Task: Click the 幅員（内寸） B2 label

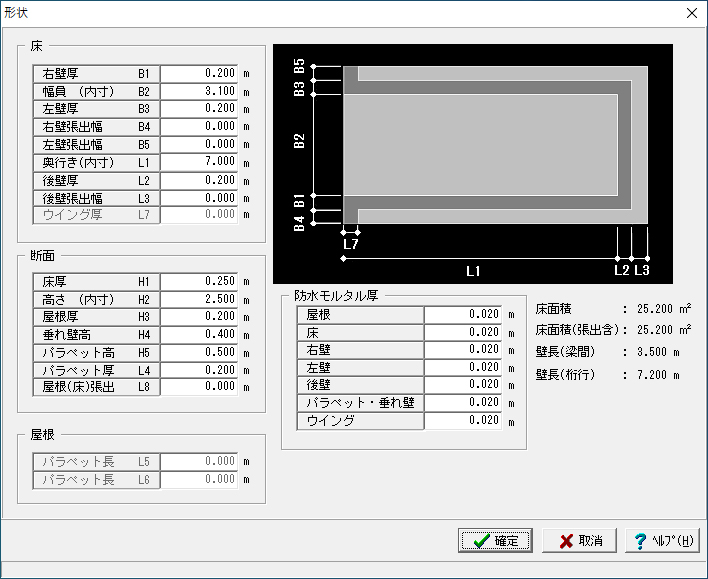Action: [x=96, y=91]
